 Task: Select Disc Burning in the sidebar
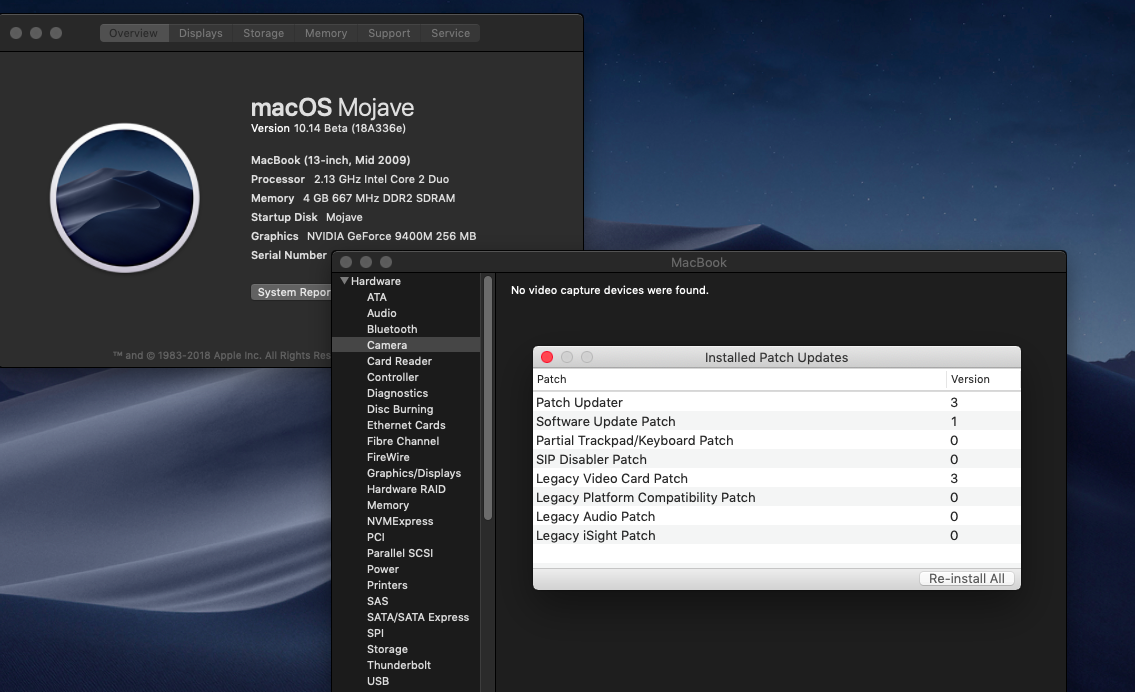pos(400,409)
